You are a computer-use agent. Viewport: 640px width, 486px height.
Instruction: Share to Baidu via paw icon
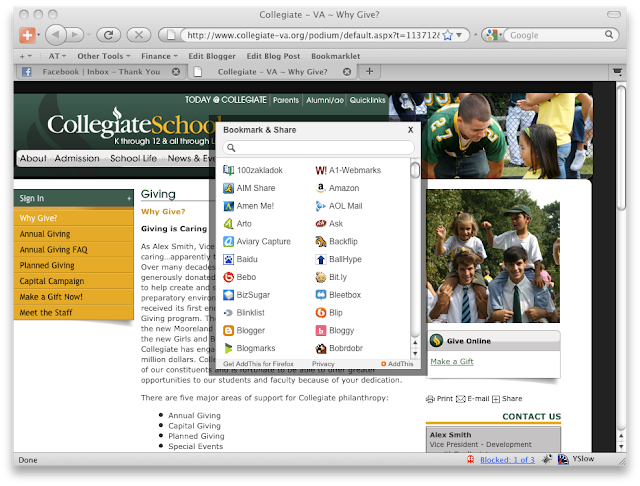click(x=228, y=259)
